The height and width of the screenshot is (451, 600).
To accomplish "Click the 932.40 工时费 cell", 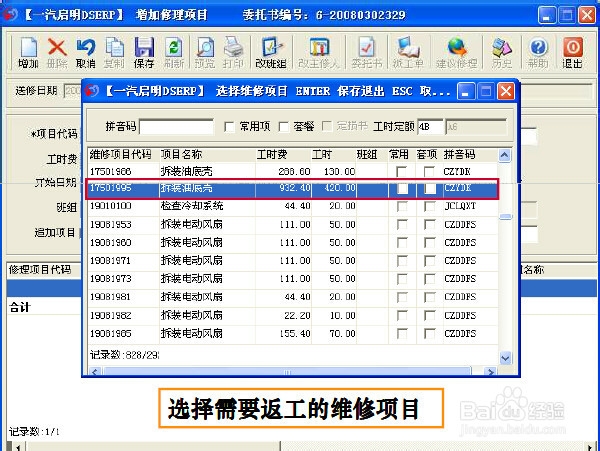I will click(x=283, y=188).
